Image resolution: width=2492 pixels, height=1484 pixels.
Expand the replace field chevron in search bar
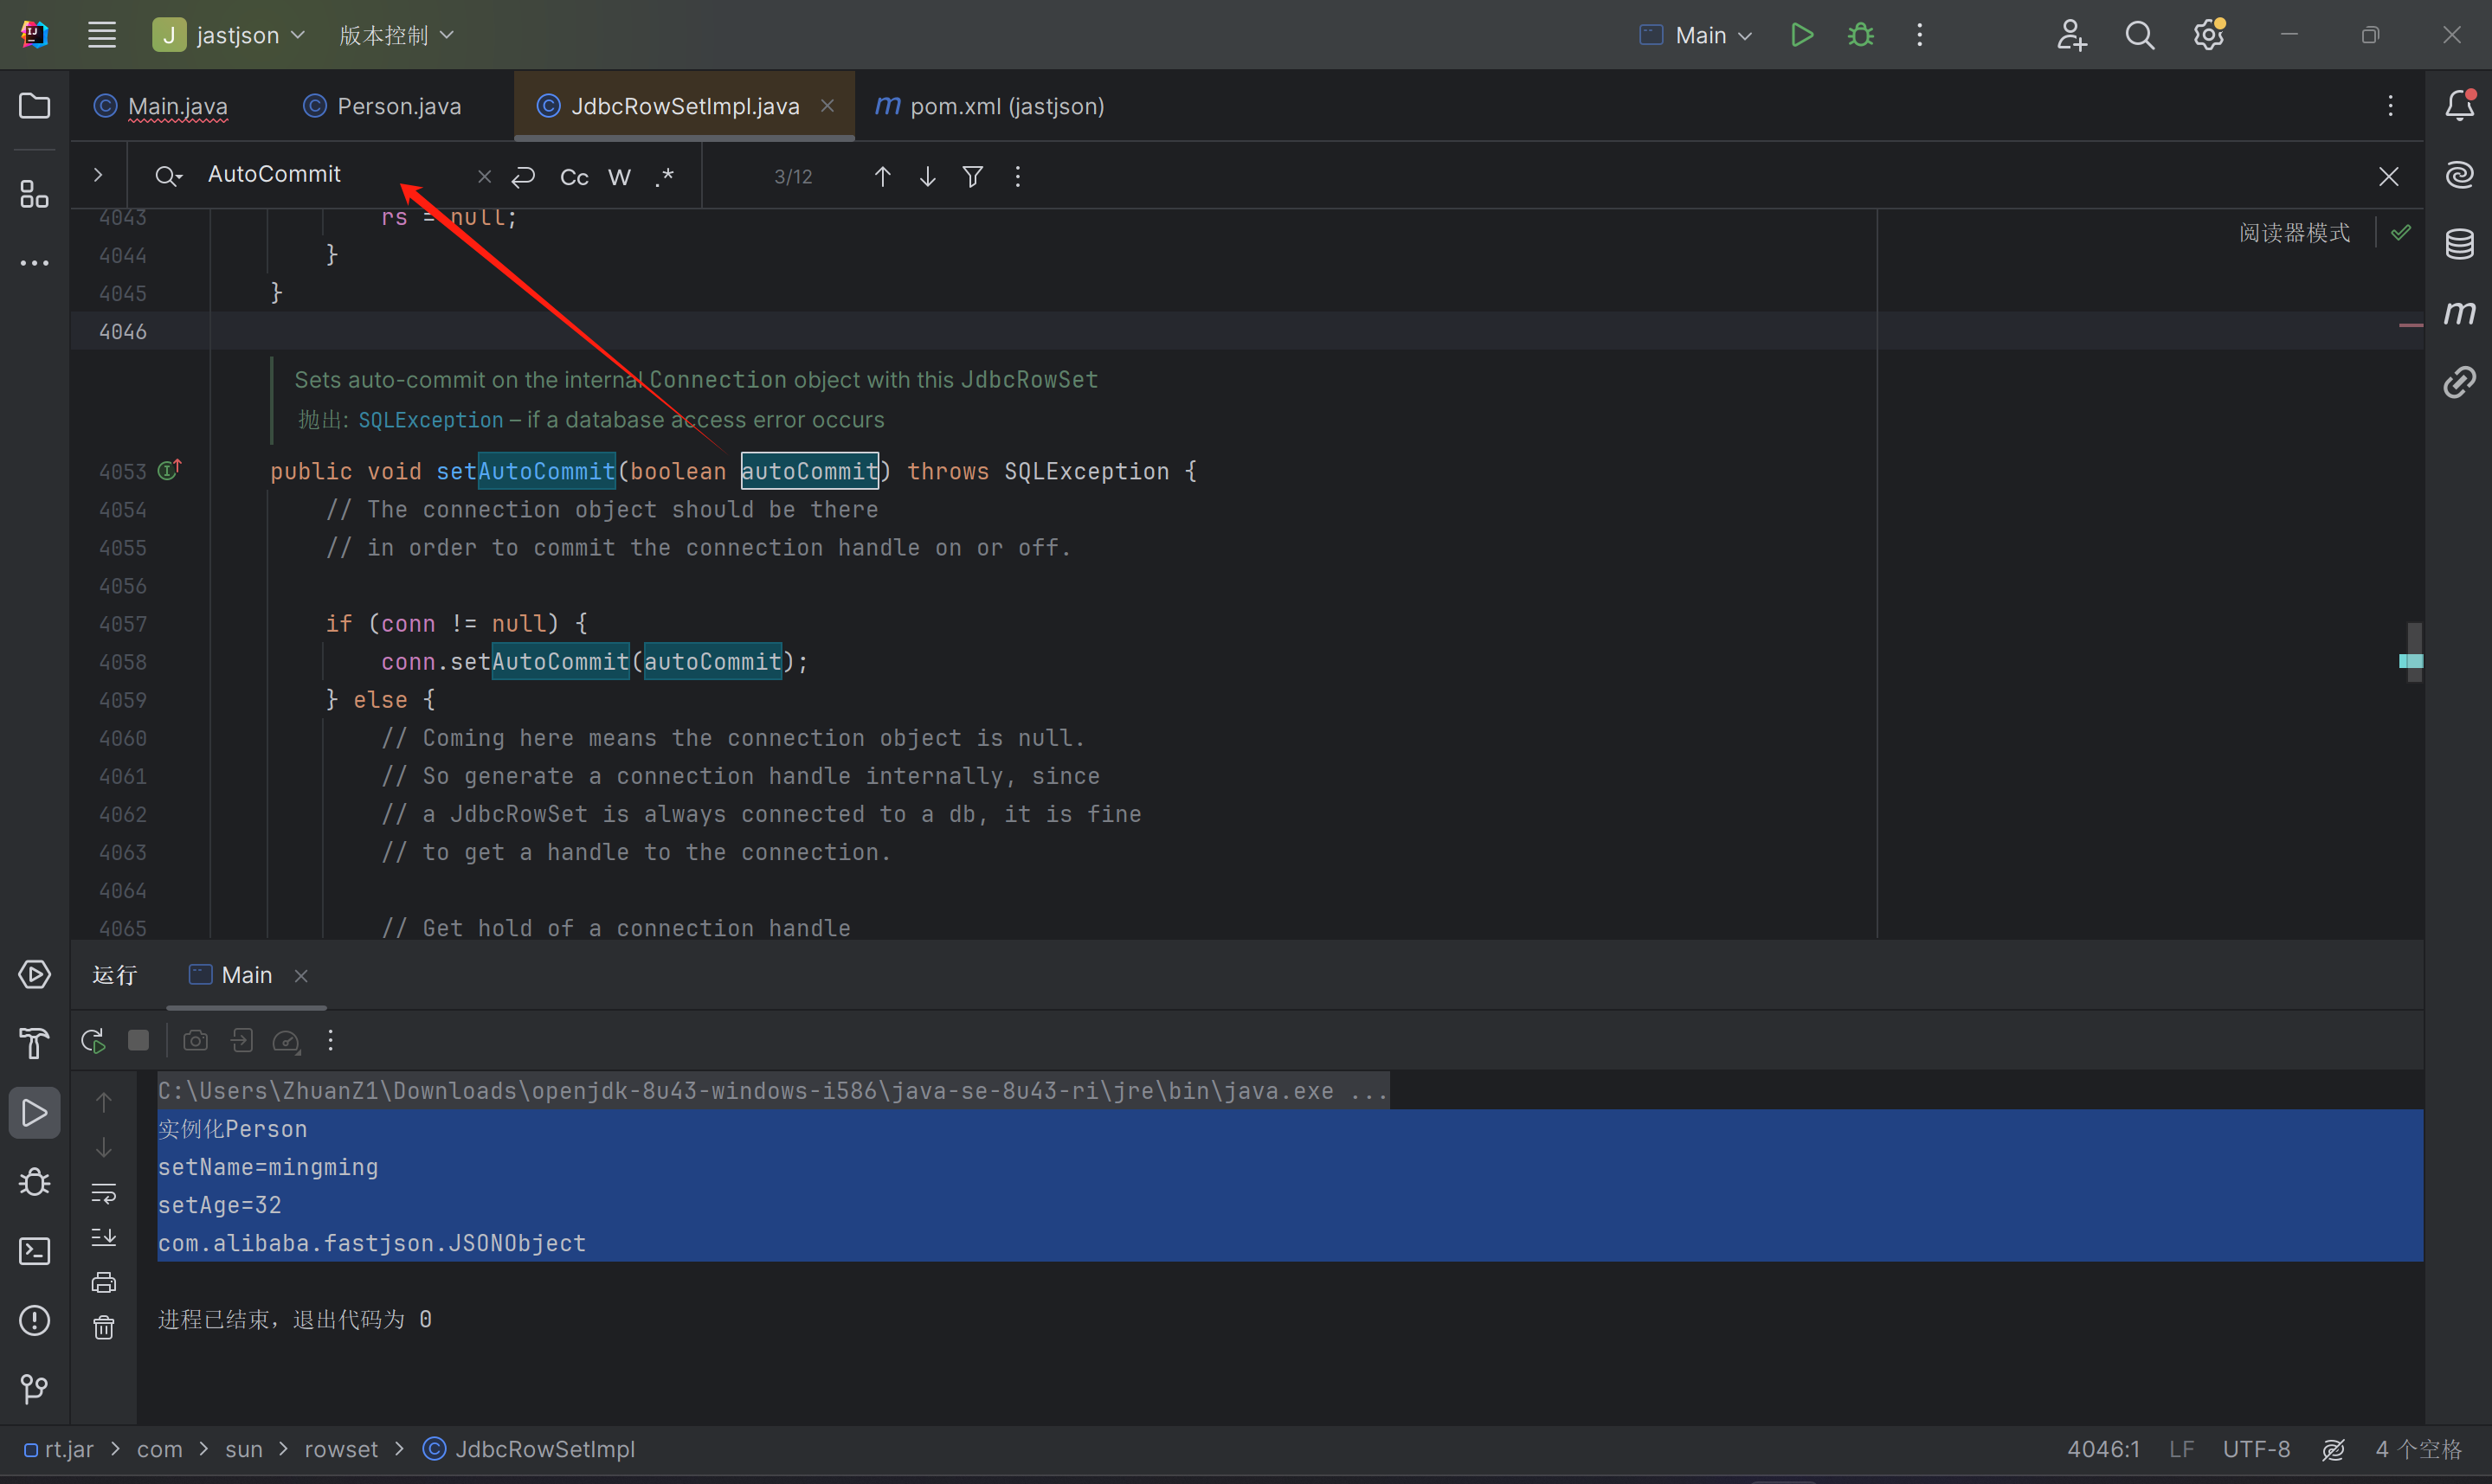coord(97,175)
